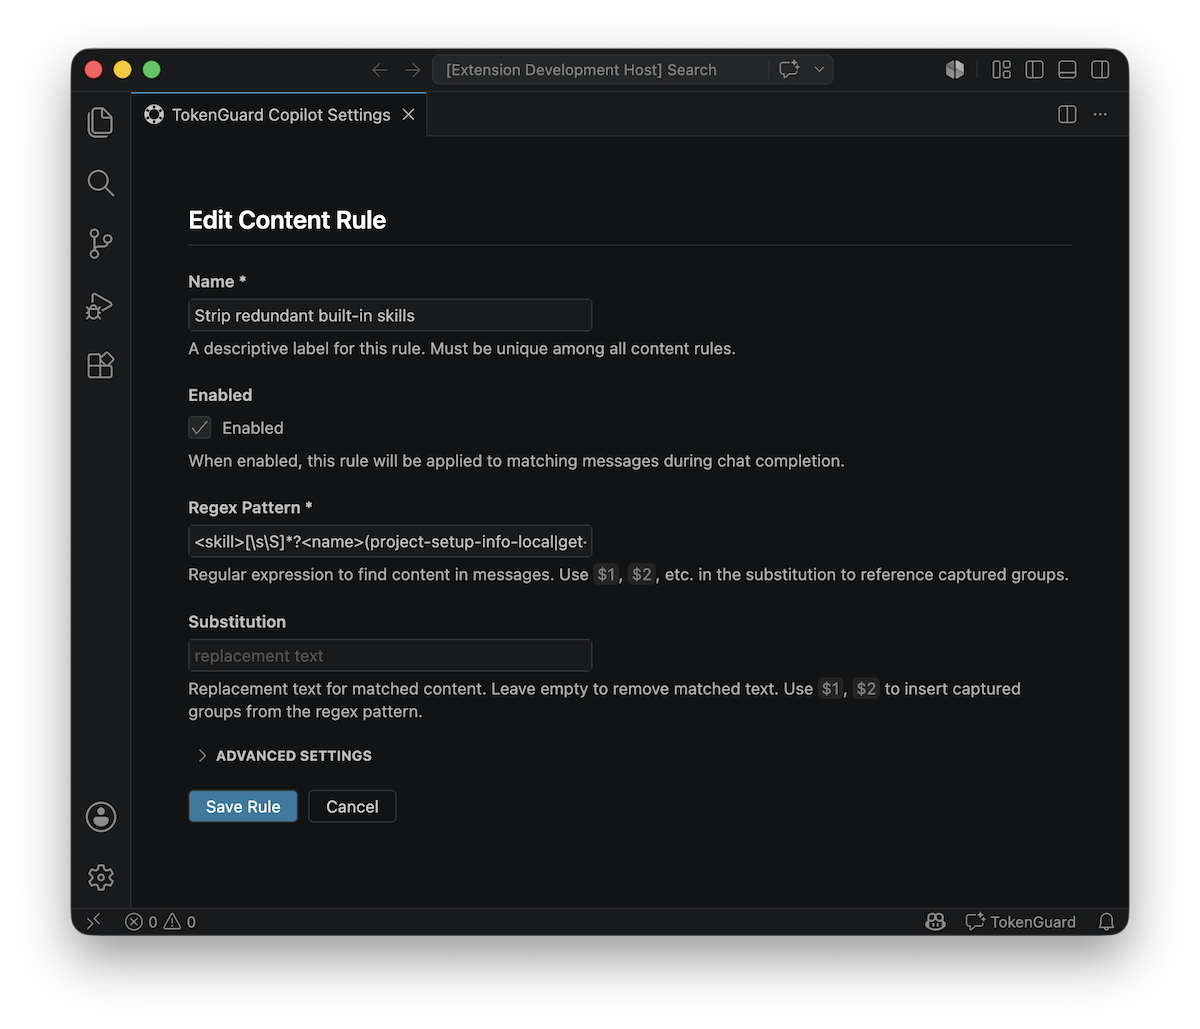Click the Copilot hexagon icon in title bar
The width and height of the screenshot is (1200, 1029).
point(955,70)
